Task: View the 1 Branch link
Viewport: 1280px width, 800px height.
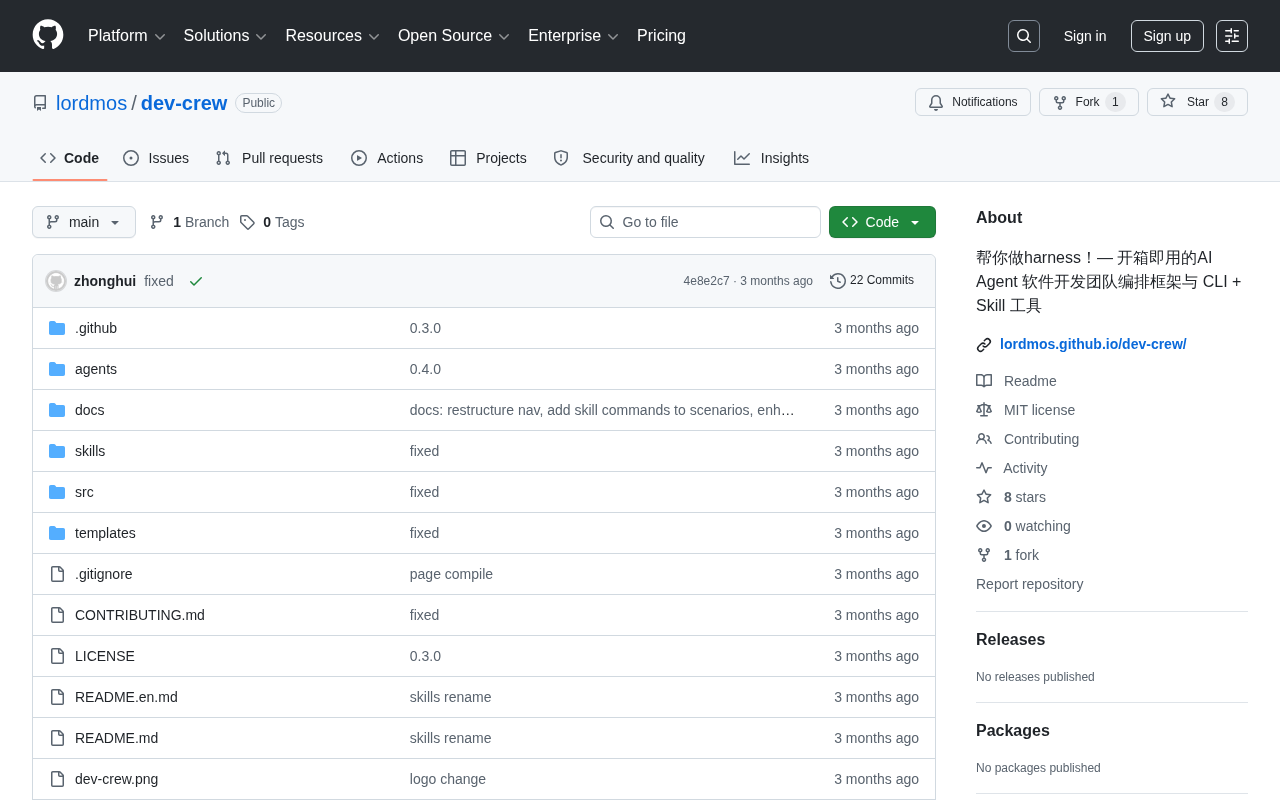Action: [x=189, y=222]
